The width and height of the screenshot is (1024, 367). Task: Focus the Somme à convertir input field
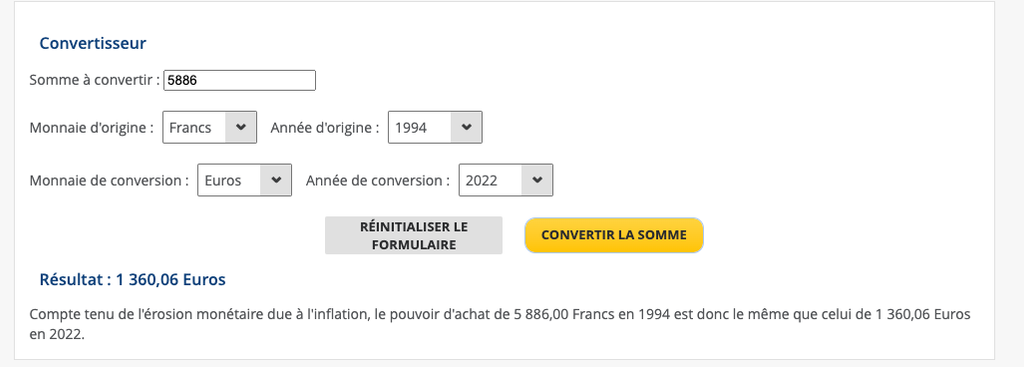point(240,80)
